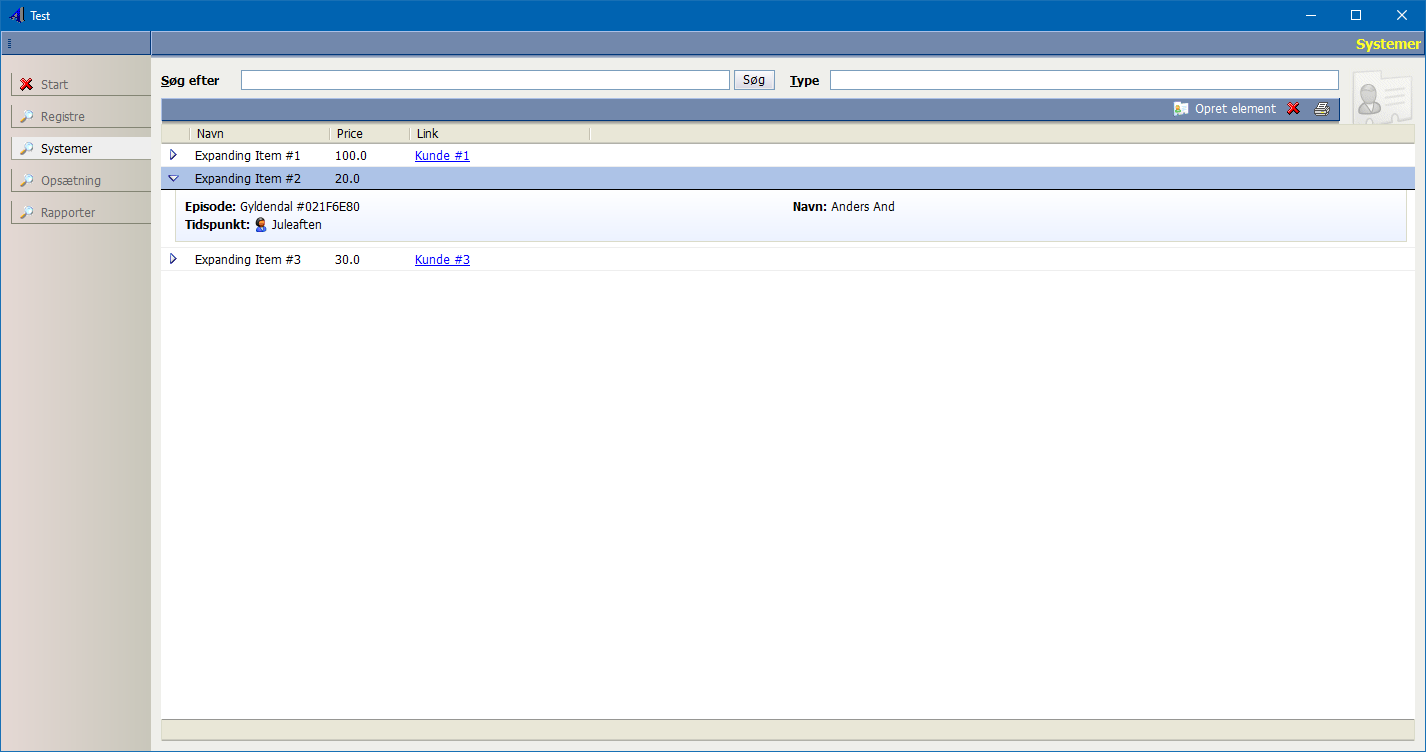Click Opret element button label
Image resolution: width=1426 pixels, height=752 pixels.
click(x=1235, y=109)
